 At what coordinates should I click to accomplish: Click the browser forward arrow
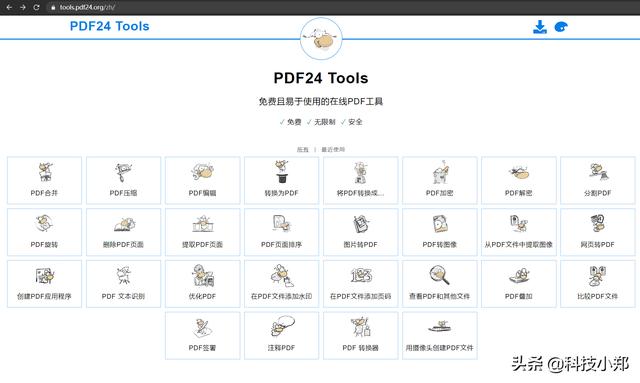pos(23,7)
